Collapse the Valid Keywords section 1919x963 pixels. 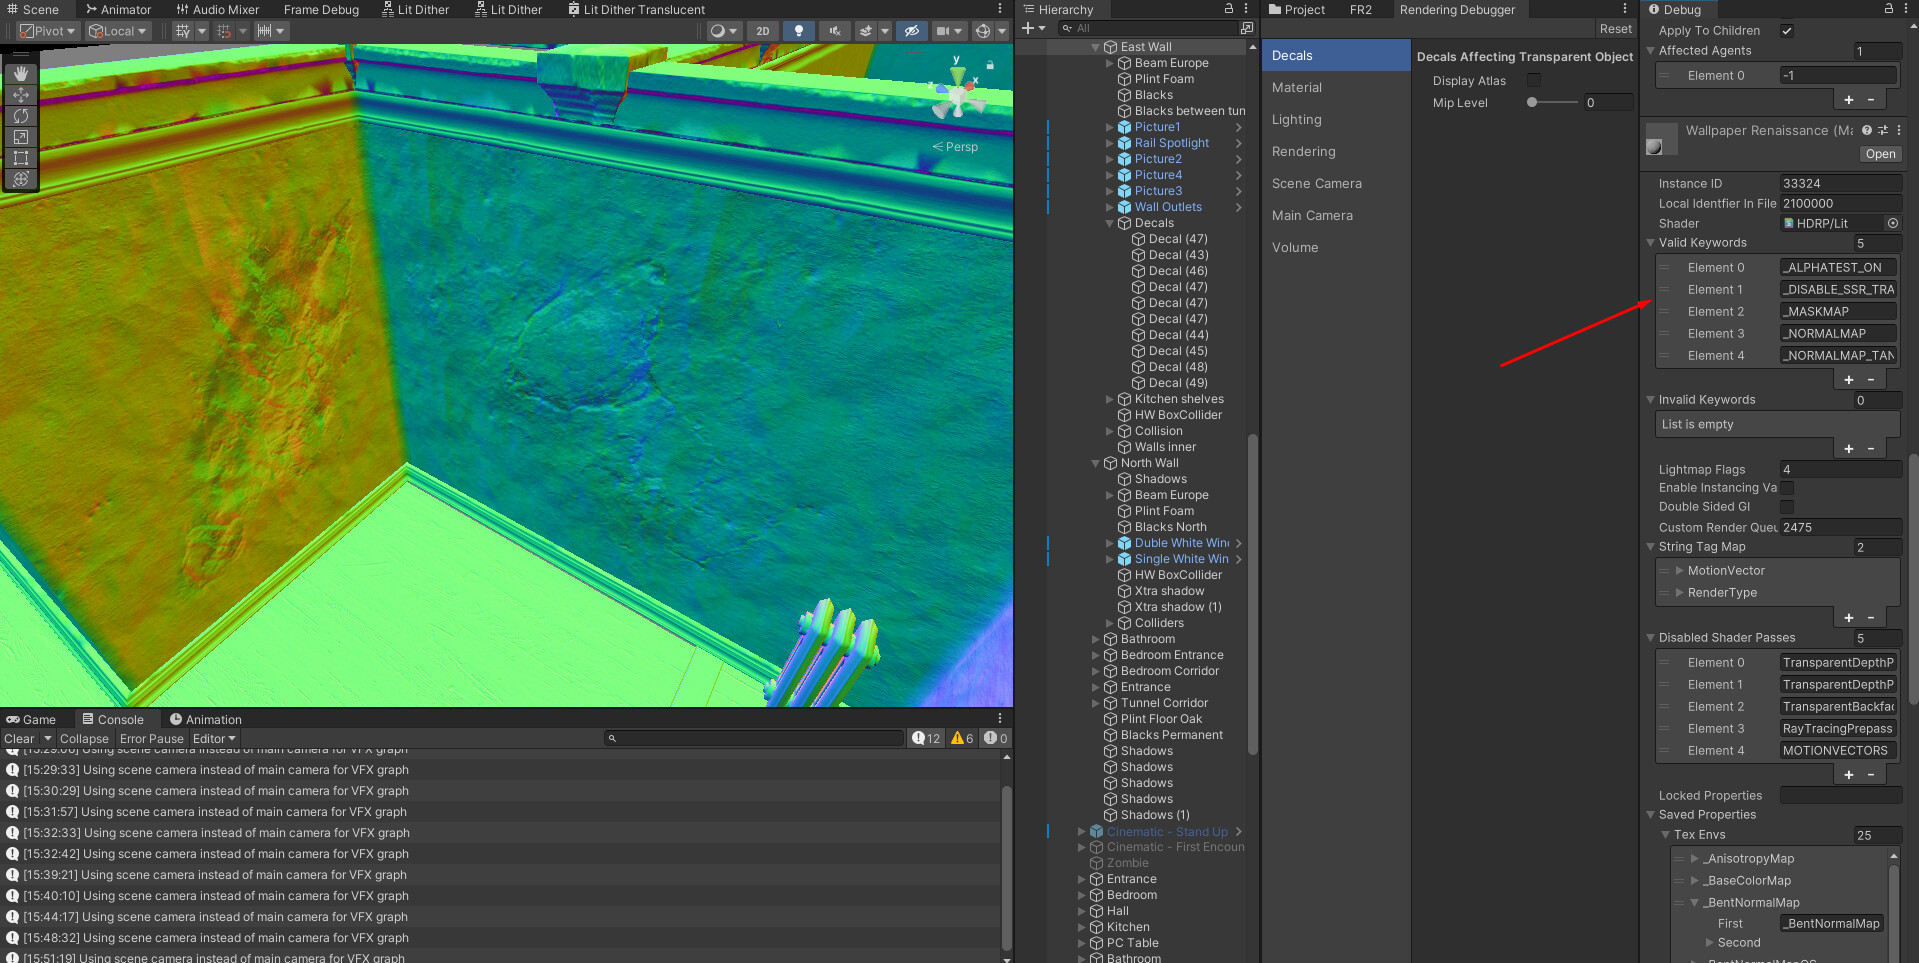[x=1650, y=243]
